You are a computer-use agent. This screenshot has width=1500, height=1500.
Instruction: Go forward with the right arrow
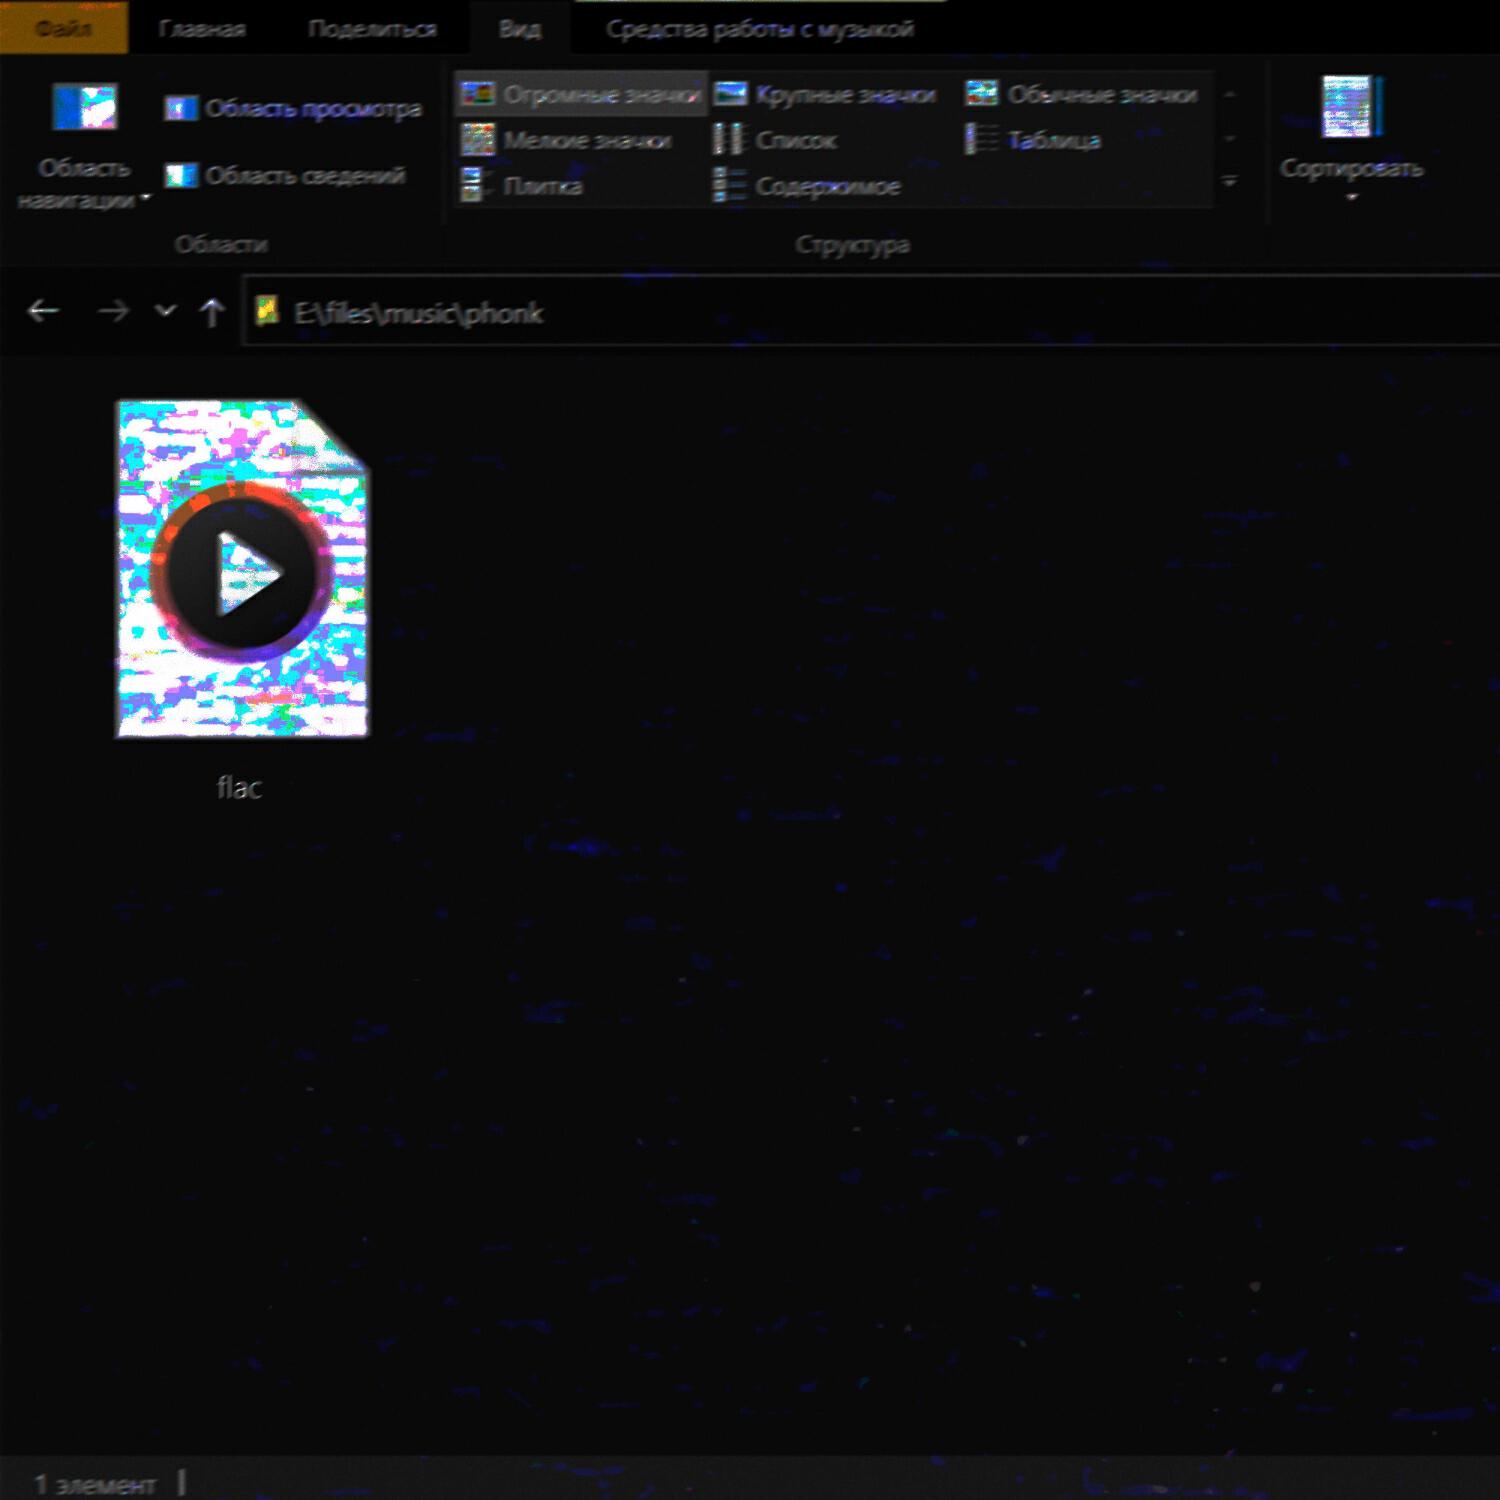click(x=113, y=312)
